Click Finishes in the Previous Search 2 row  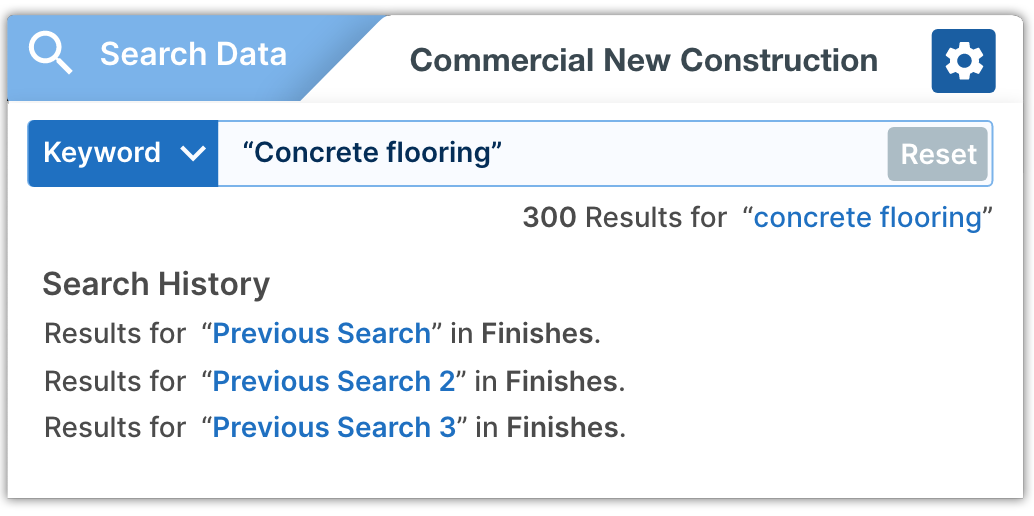(x=561, y=381)
